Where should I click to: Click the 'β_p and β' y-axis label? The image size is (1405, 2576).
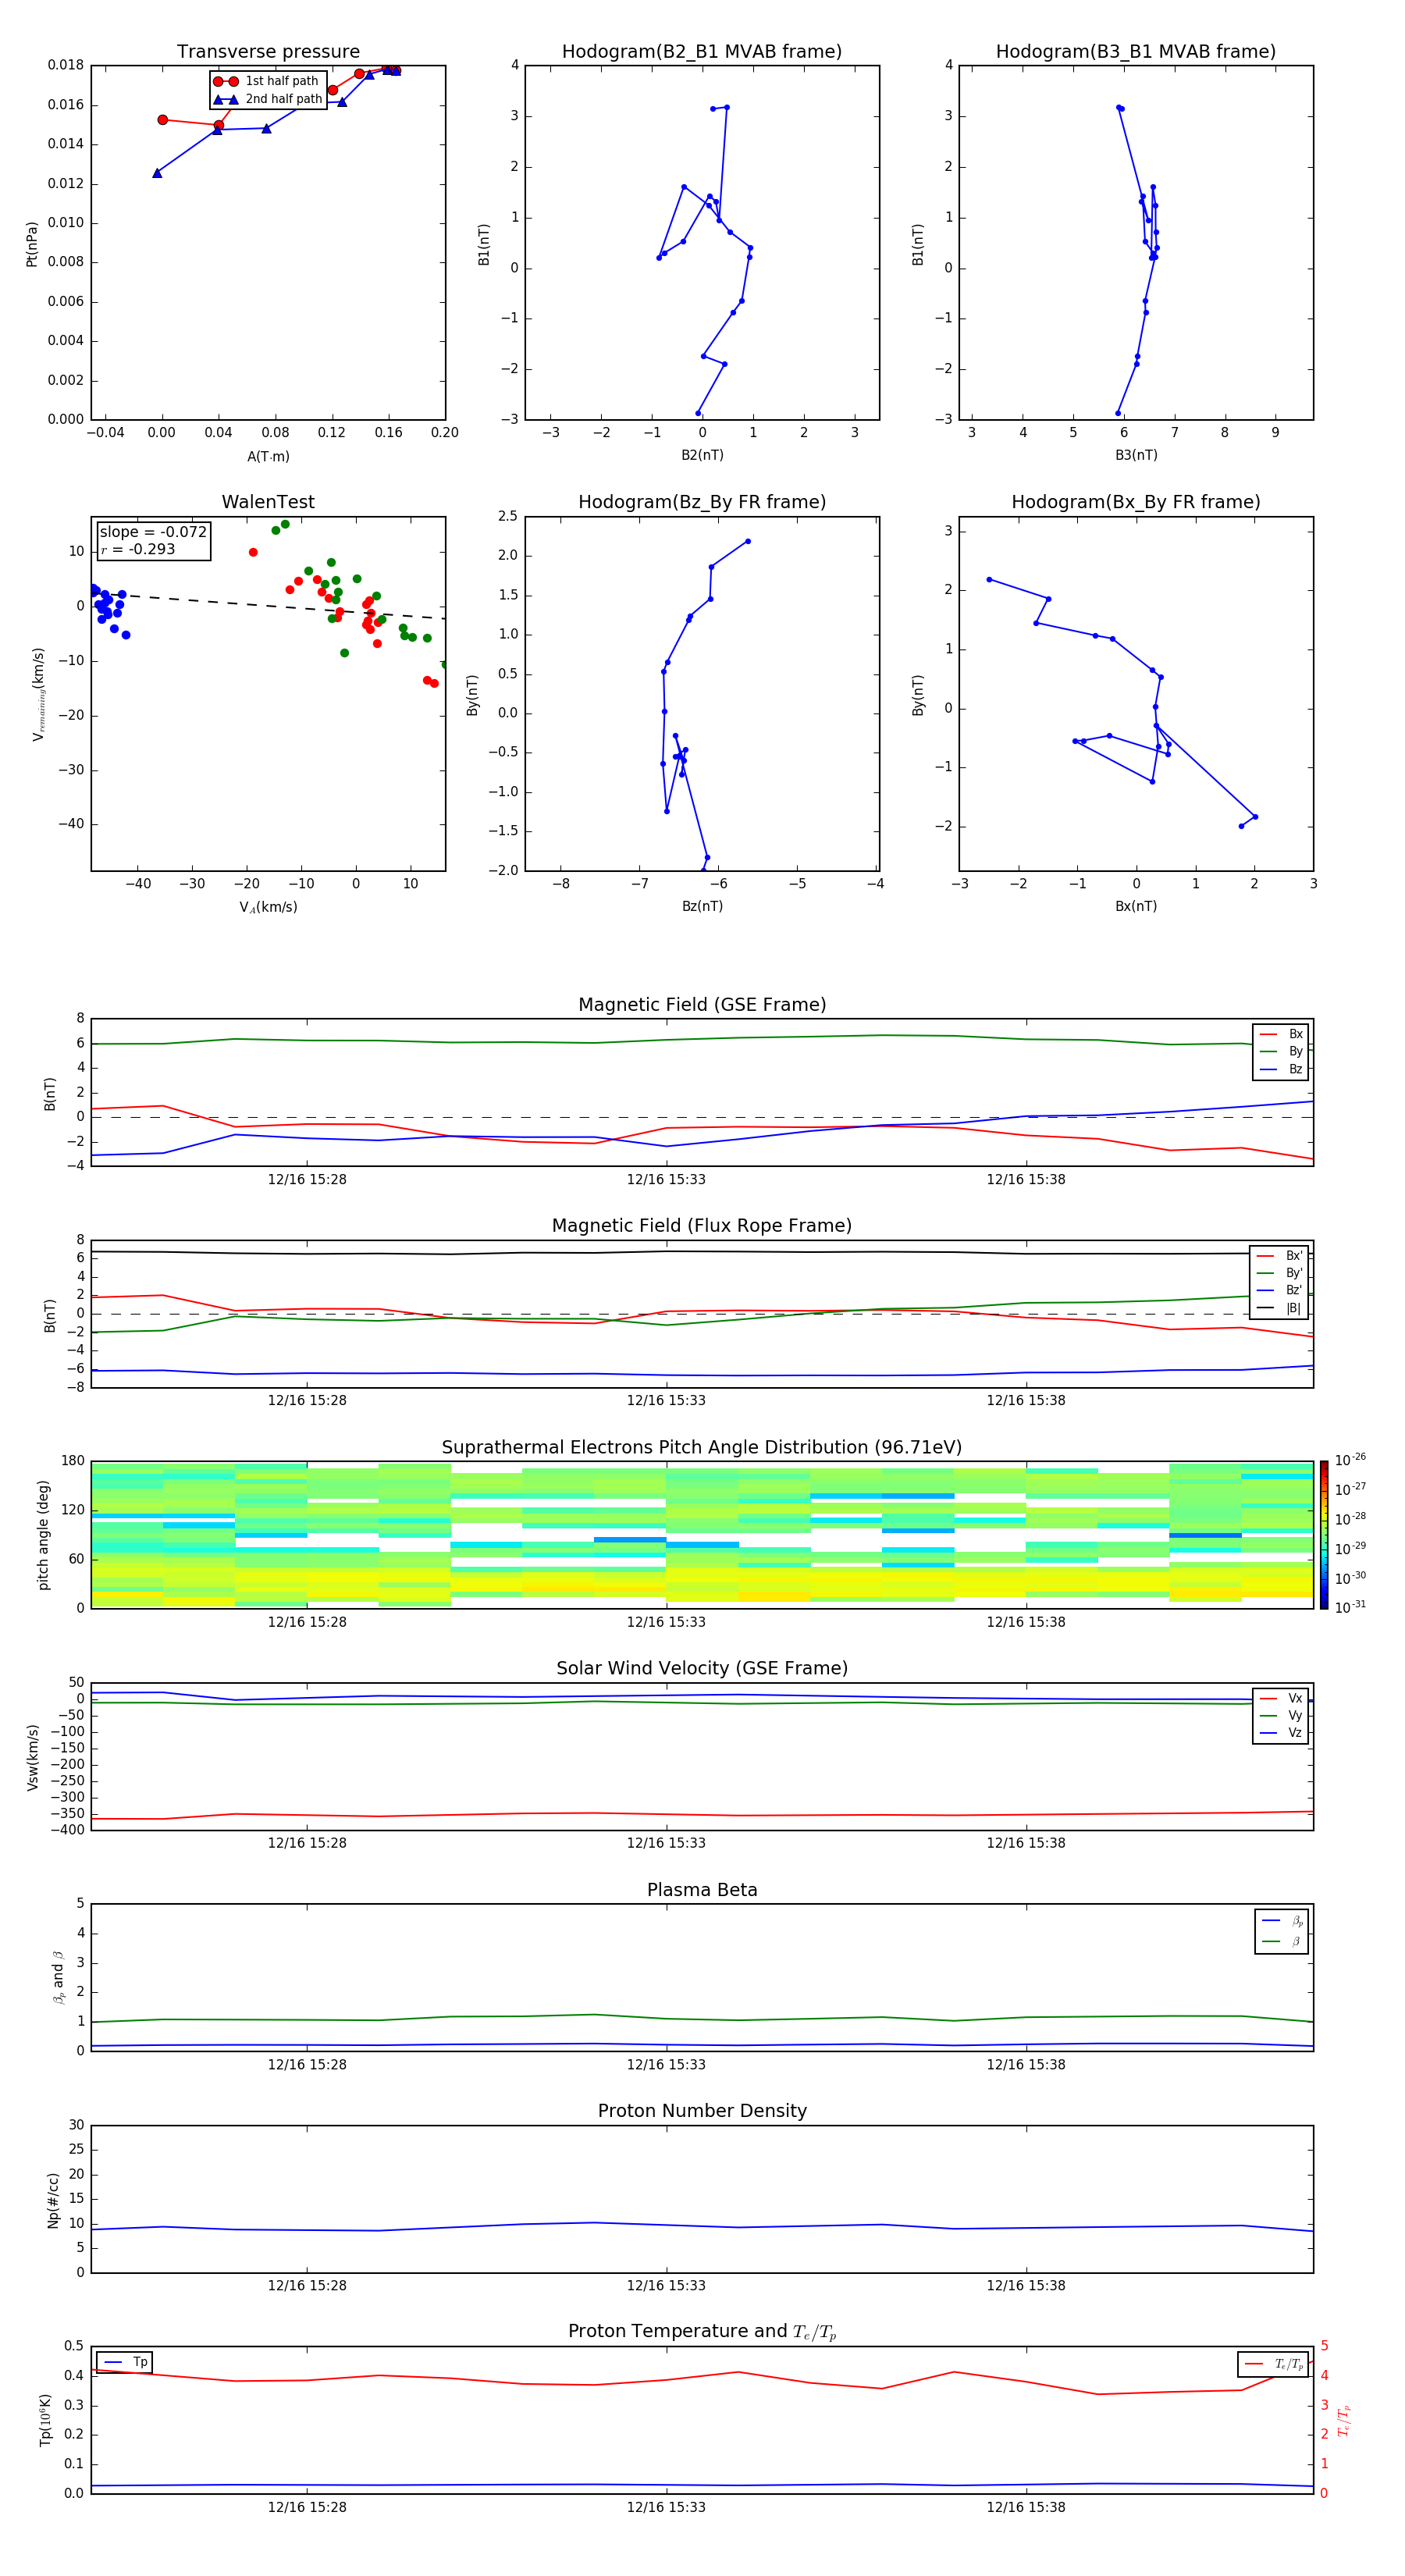(58, 1977)
